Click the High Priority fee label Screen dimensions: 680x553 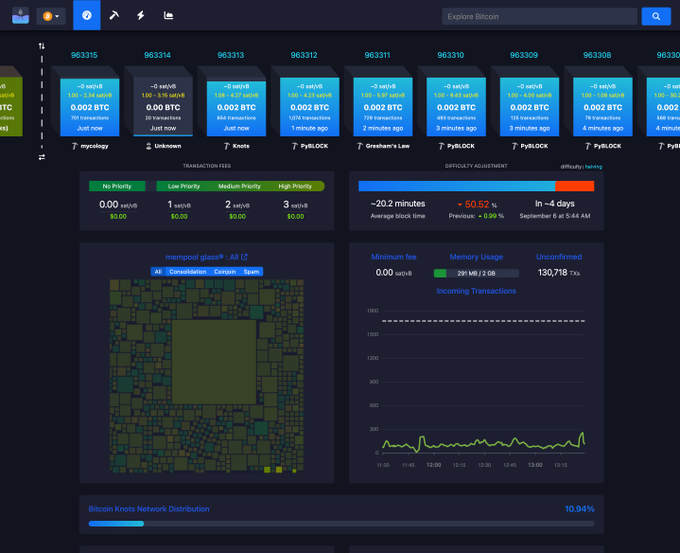295,186
